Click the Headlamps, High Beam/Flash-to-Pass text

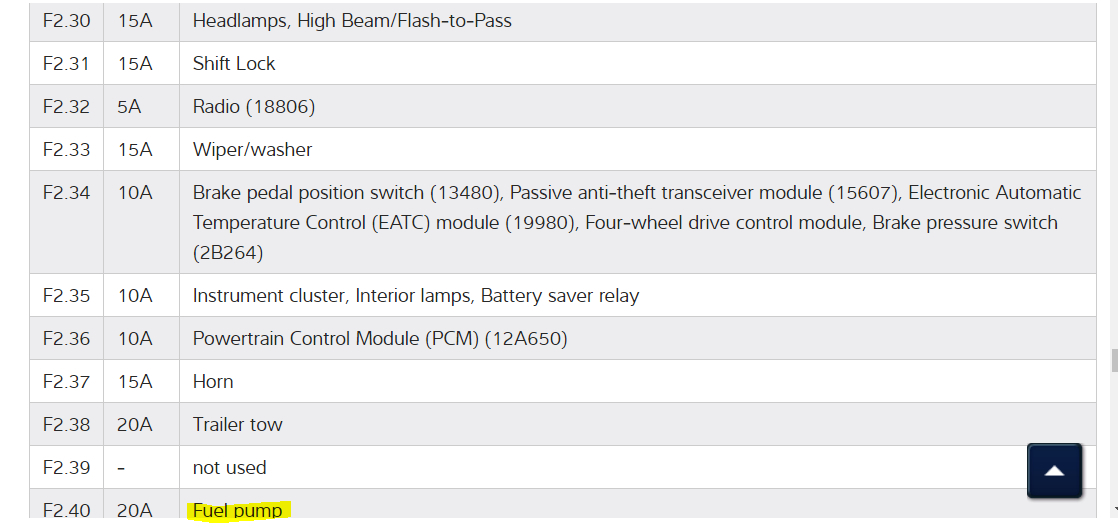[352, 20]
